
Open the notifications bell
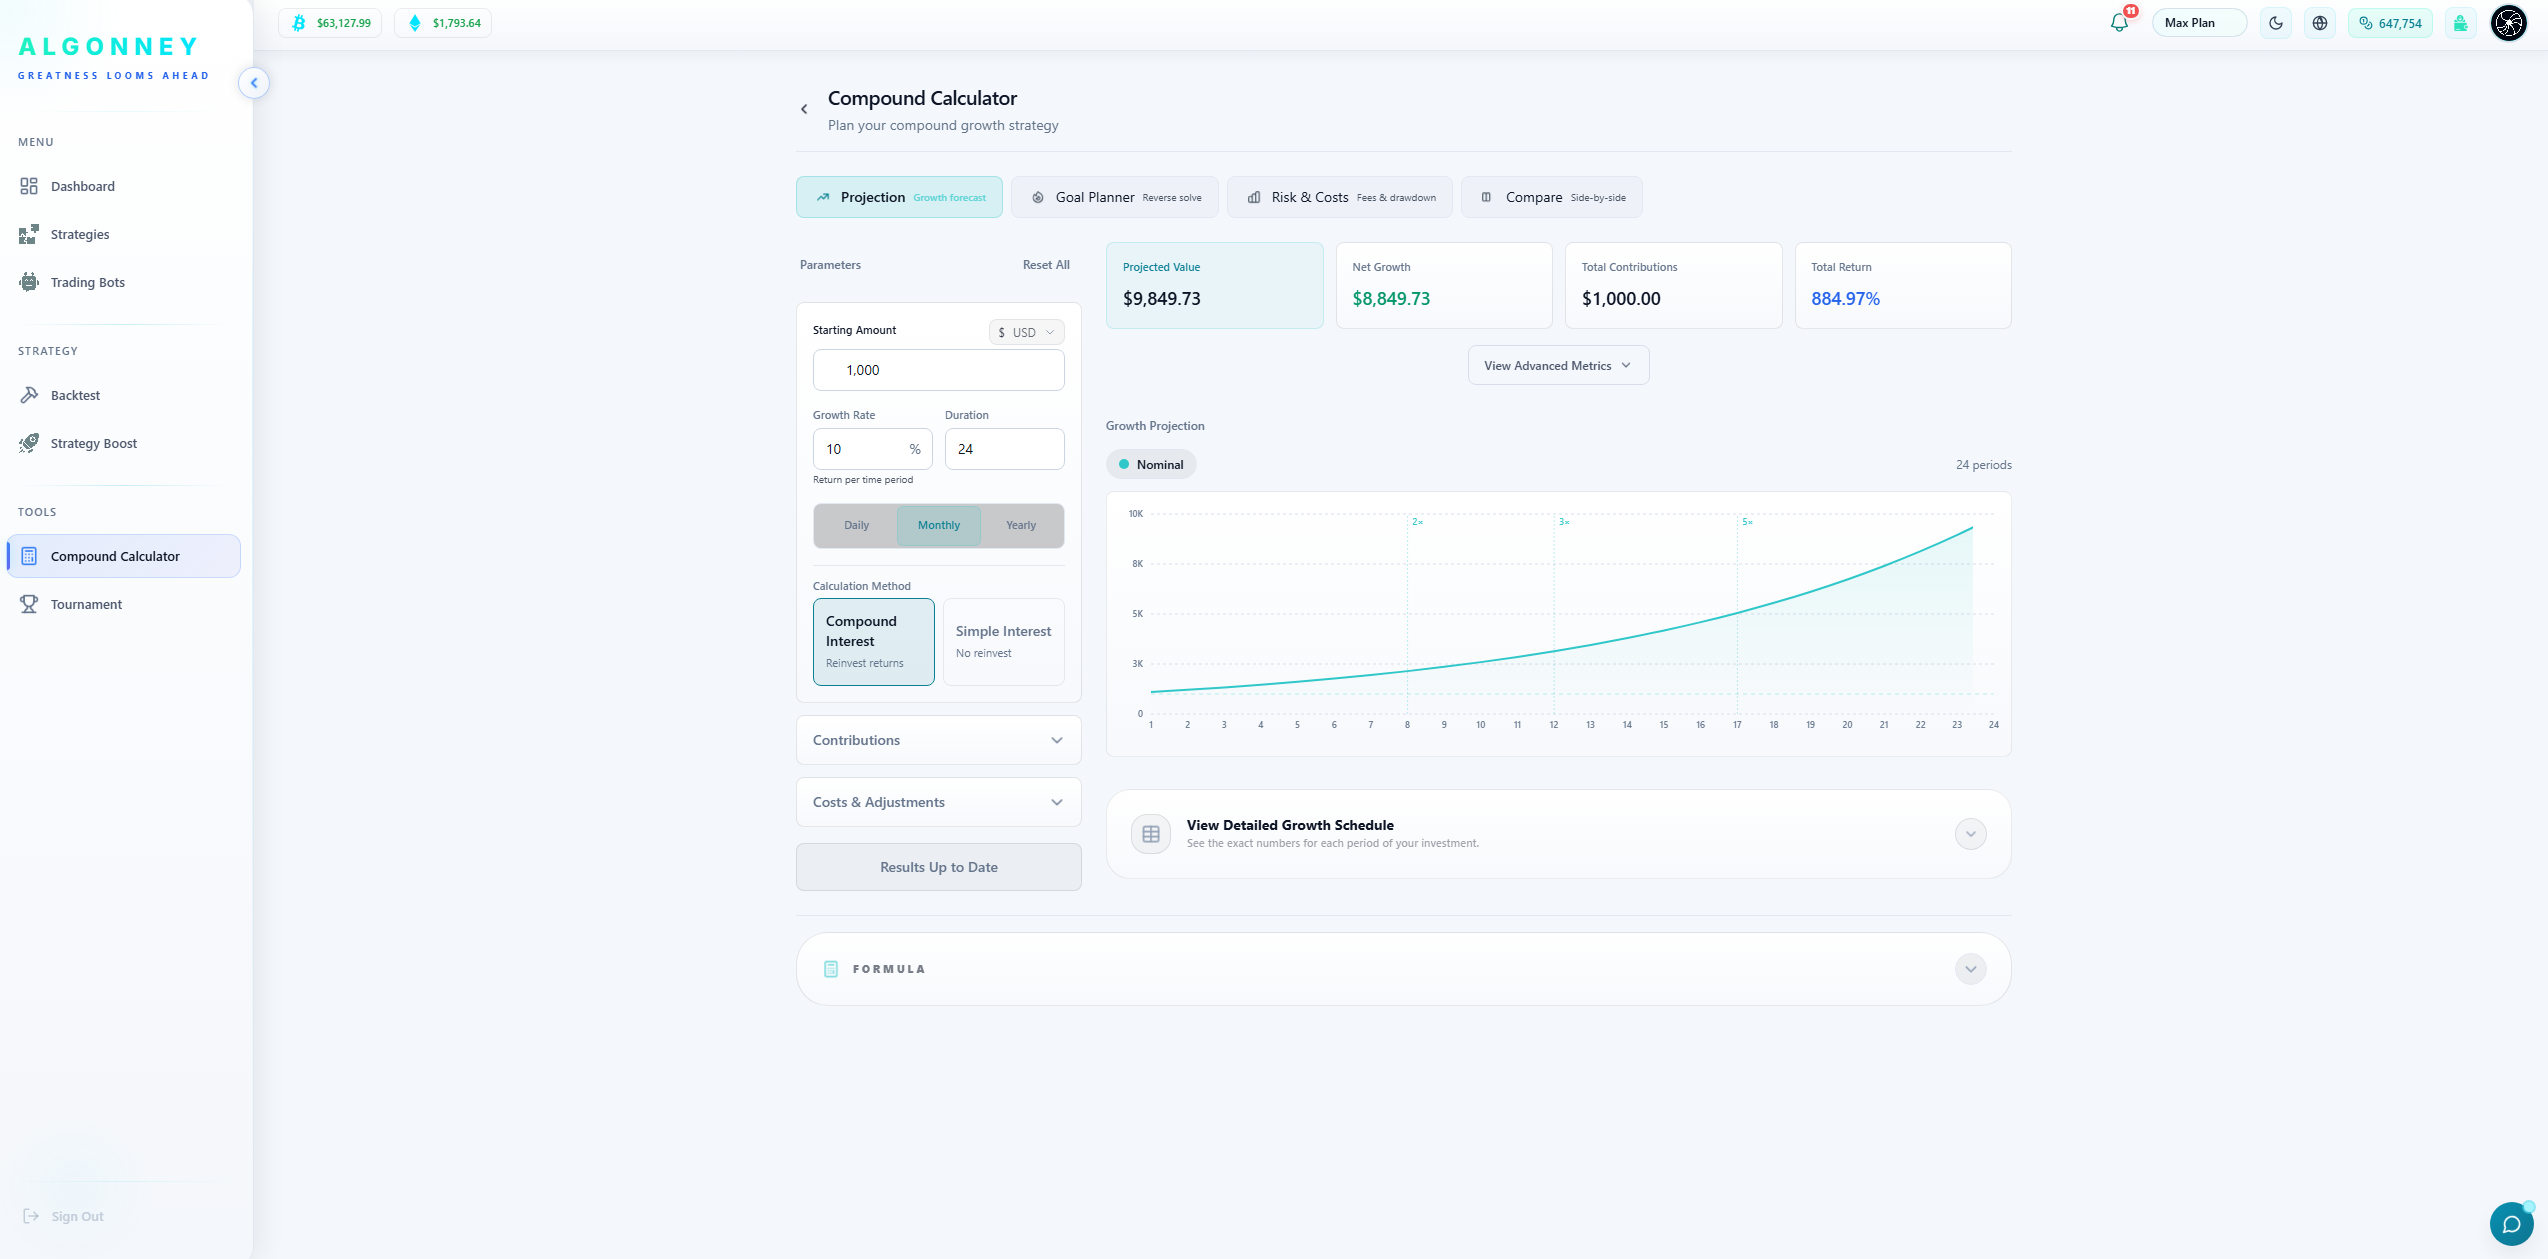(2119, 23)
